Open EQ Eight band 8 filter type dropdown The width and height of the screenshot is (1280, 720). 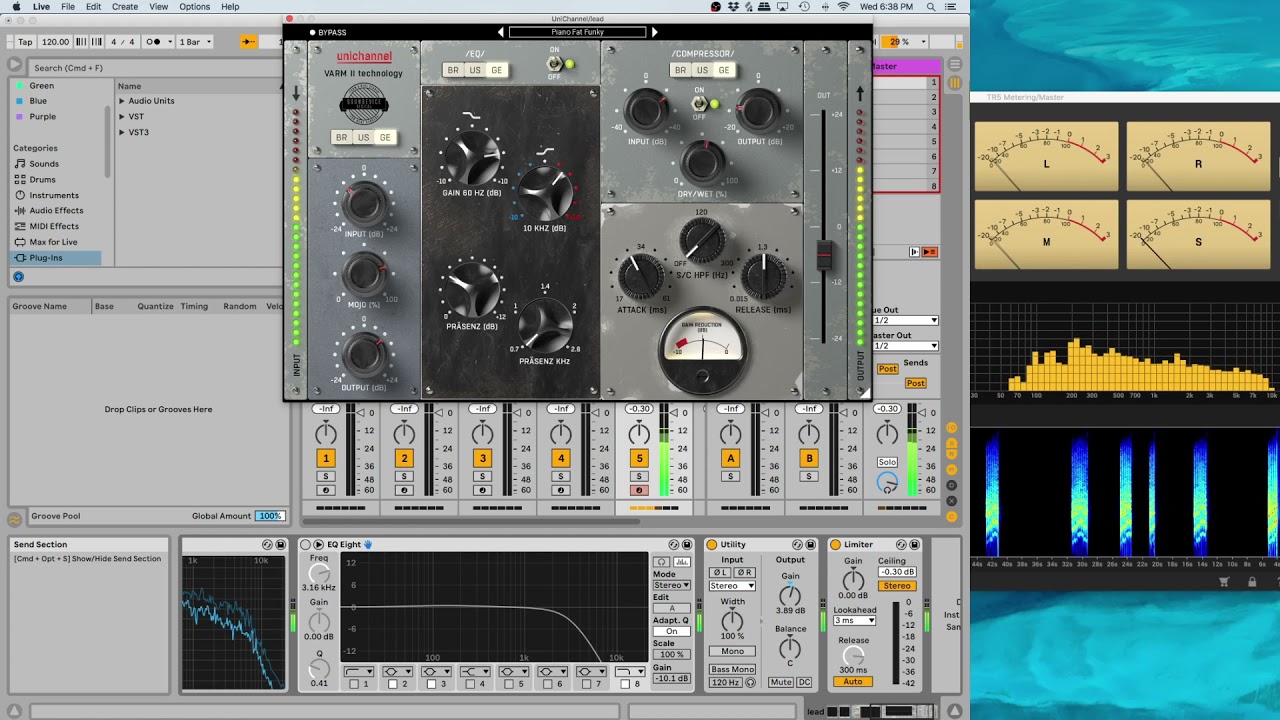coord(629,672)
